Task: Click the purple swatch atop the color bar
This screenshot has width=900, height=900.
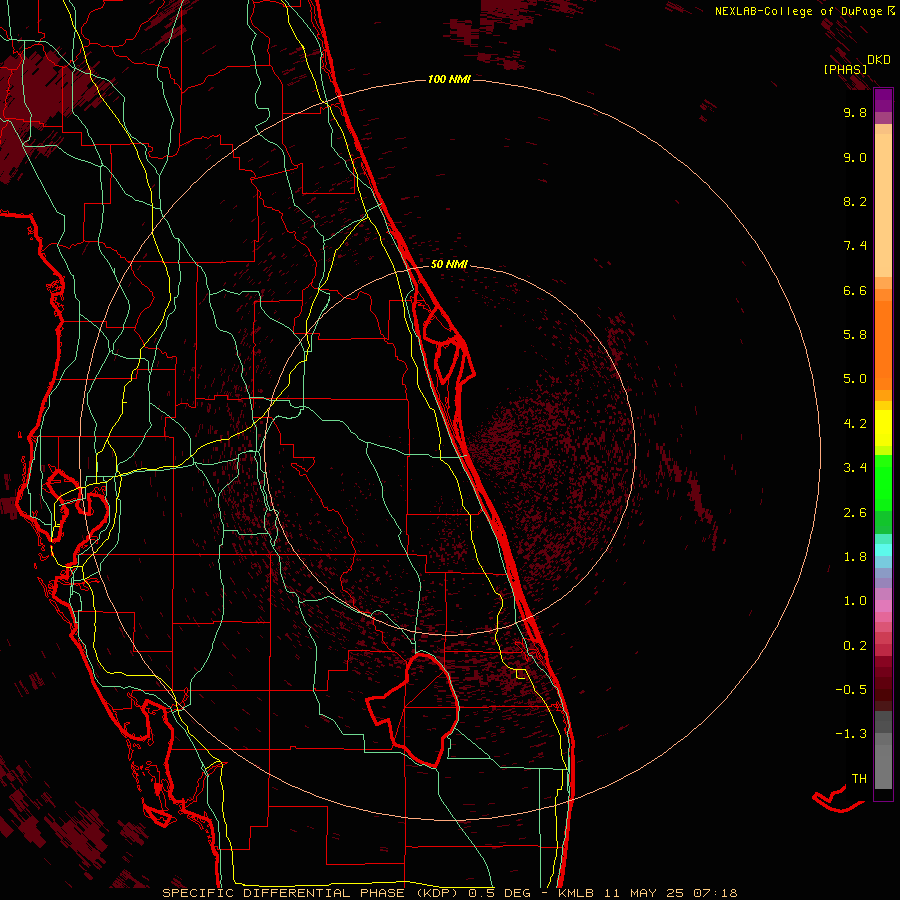Action: (x=883, y=100)
